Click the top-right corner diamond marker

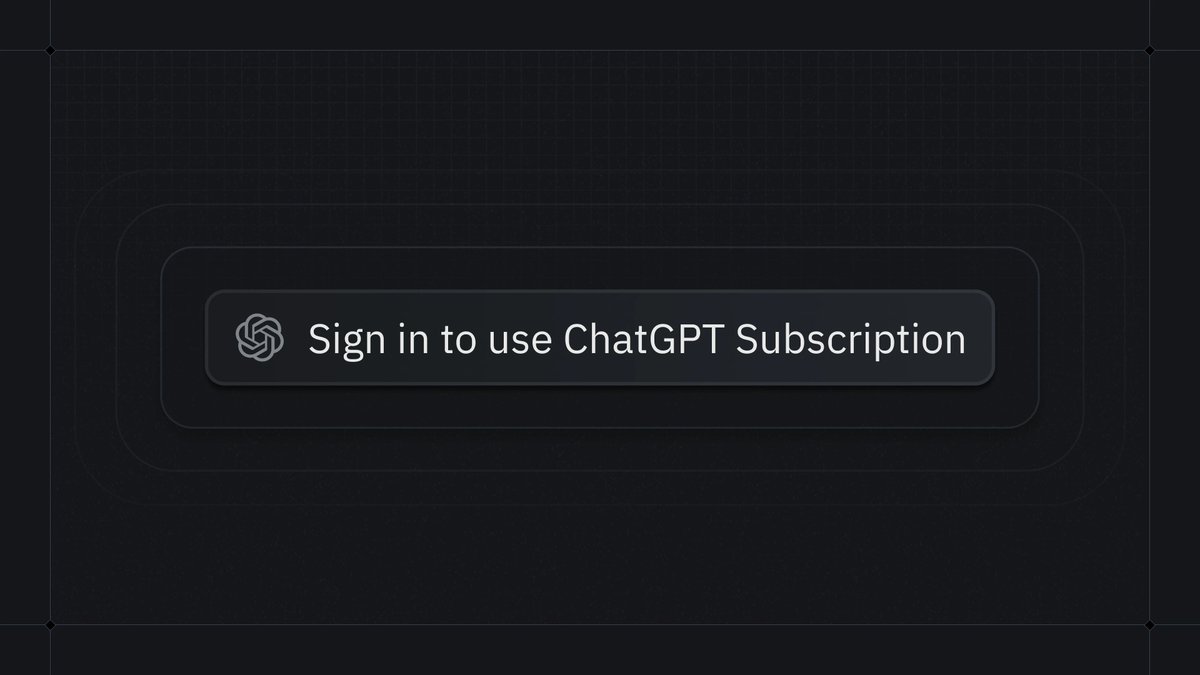tap(1149, 50)
